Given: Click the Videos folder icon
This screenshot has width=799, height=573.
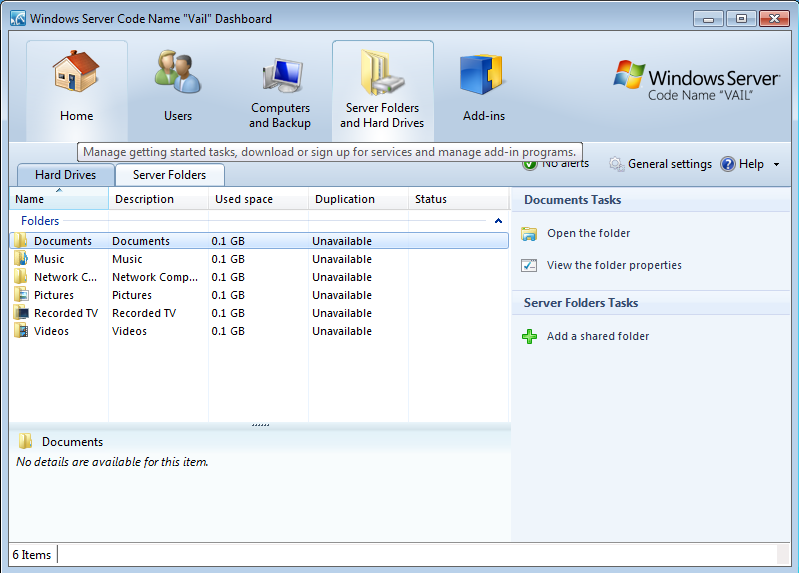Looking at the screenshot, I should click(x=21, y=330).
